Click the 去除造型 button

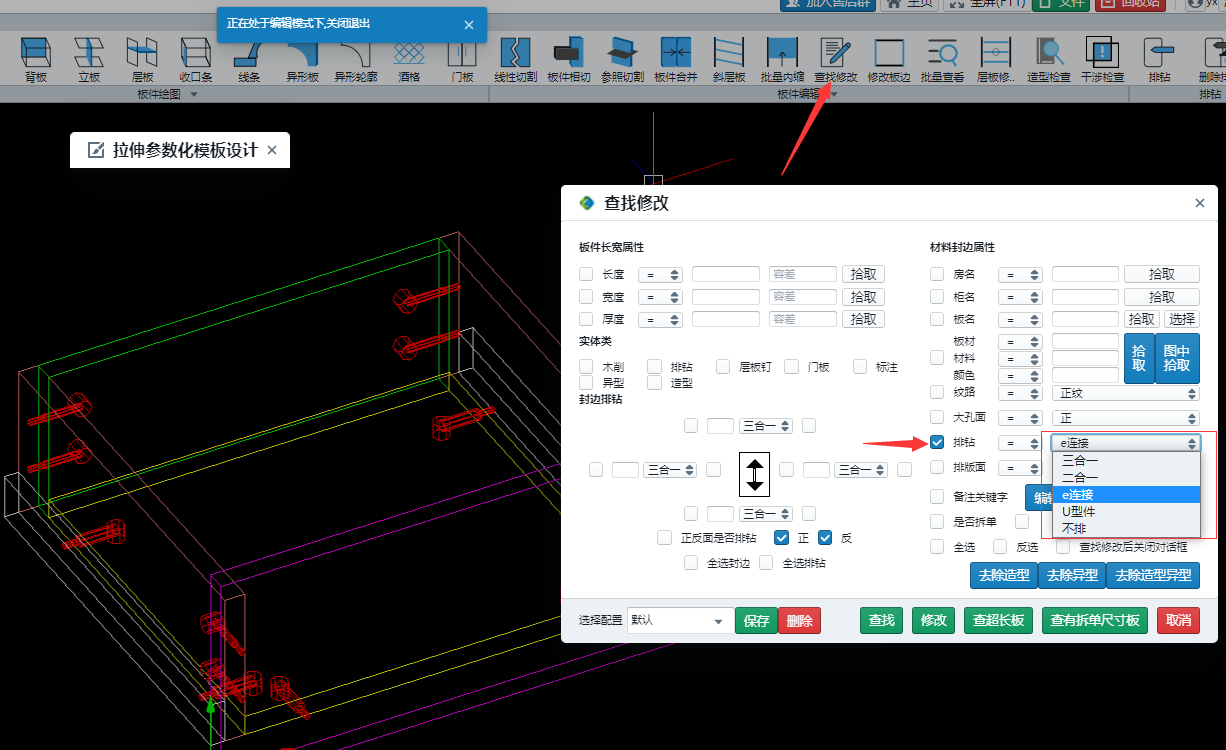pyautogui.click(x=1003, y=575)
